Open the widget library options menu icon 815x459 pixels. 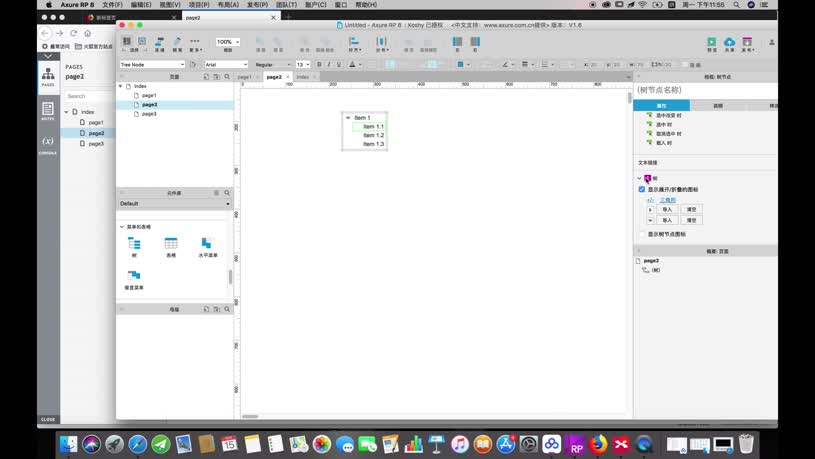pos(216,193)
